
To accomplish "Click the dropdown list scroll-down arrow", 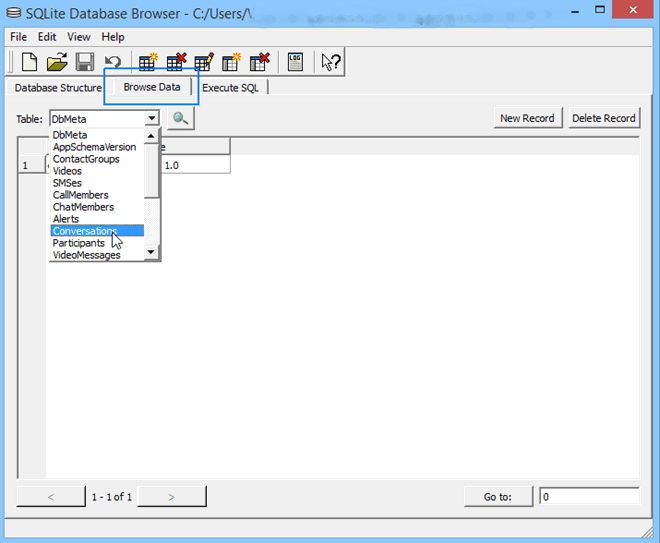I will tap(151, 252).
